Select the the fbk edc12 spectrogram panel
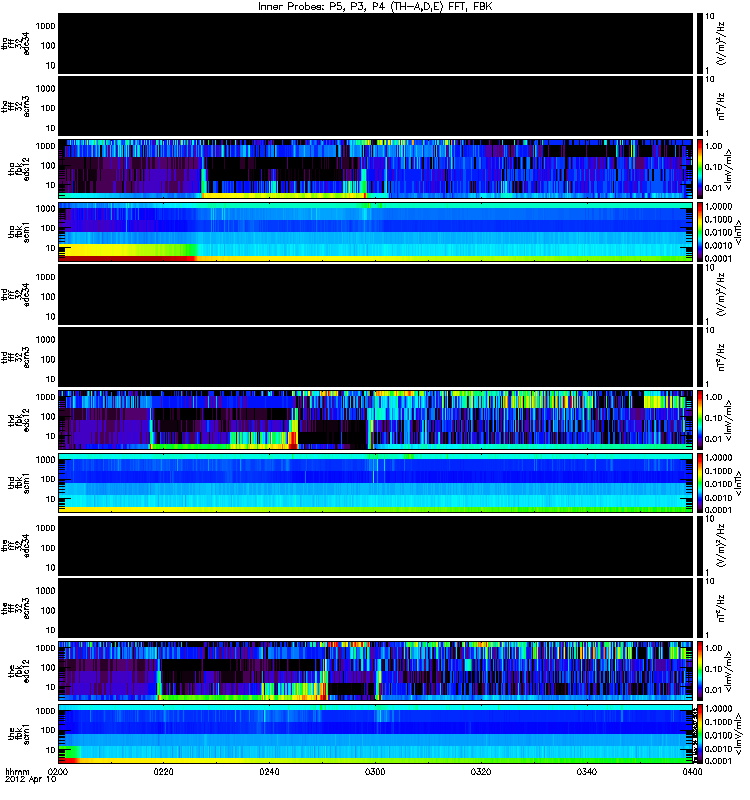The height and width of the screenshot is (800, 750). pos(376,672)
